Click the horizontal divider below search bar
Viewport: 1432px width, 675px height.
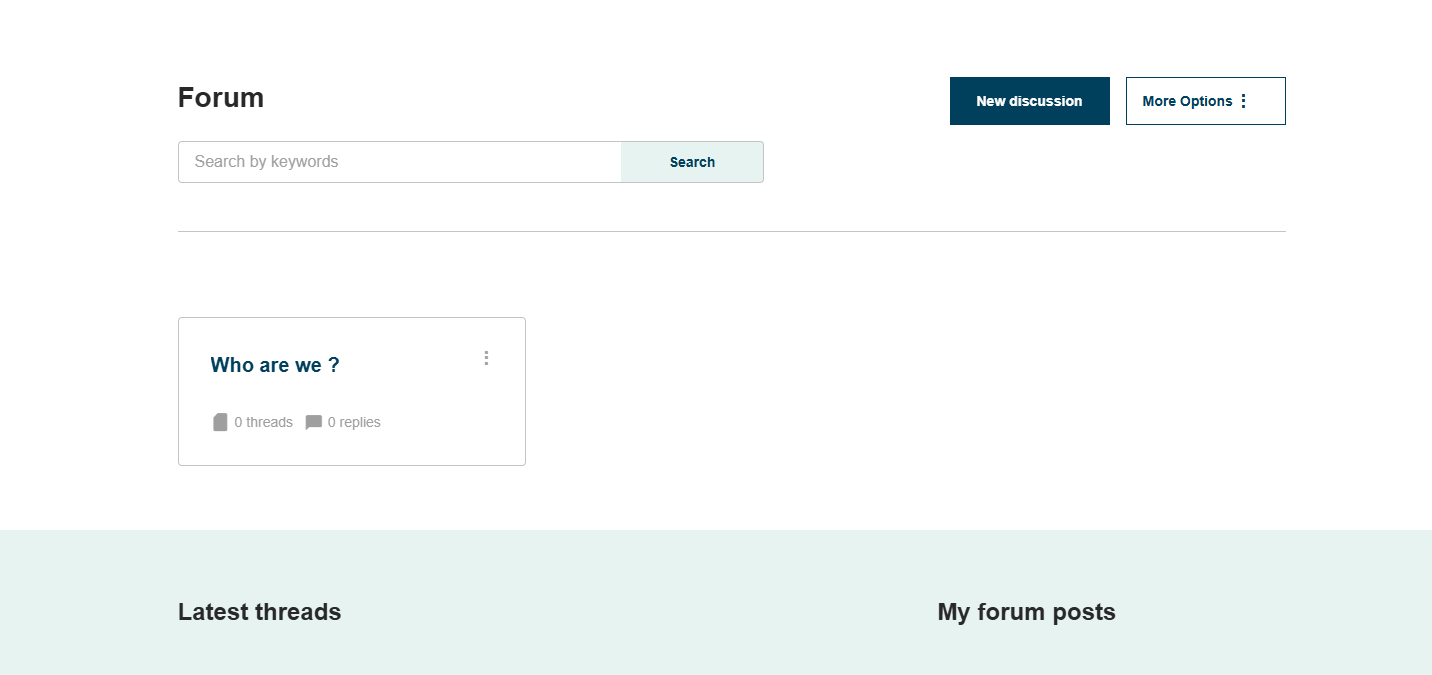(x=731, y=231)
